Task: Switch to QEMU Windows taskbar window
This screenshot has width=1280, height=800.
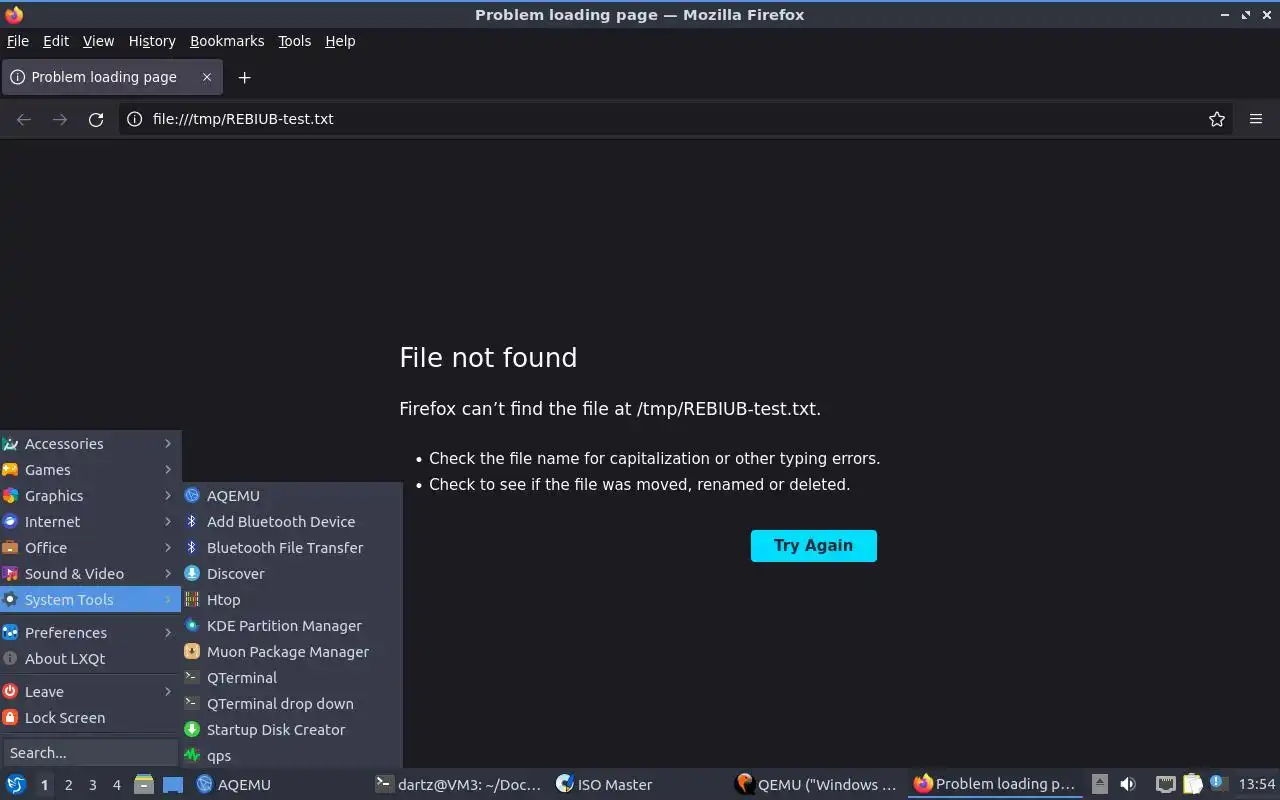Action: 817,785
